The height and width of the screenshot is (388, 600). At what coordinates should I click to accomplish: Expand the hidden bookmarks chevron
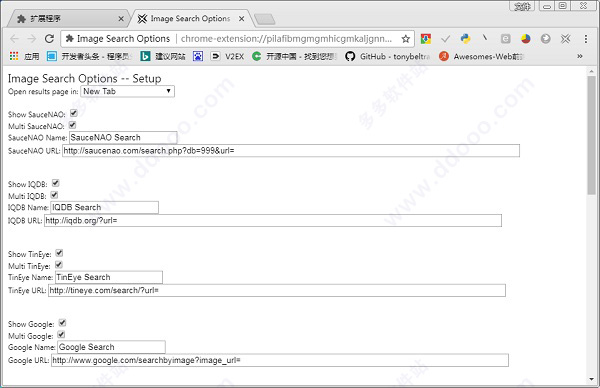[x=580, y=57]
